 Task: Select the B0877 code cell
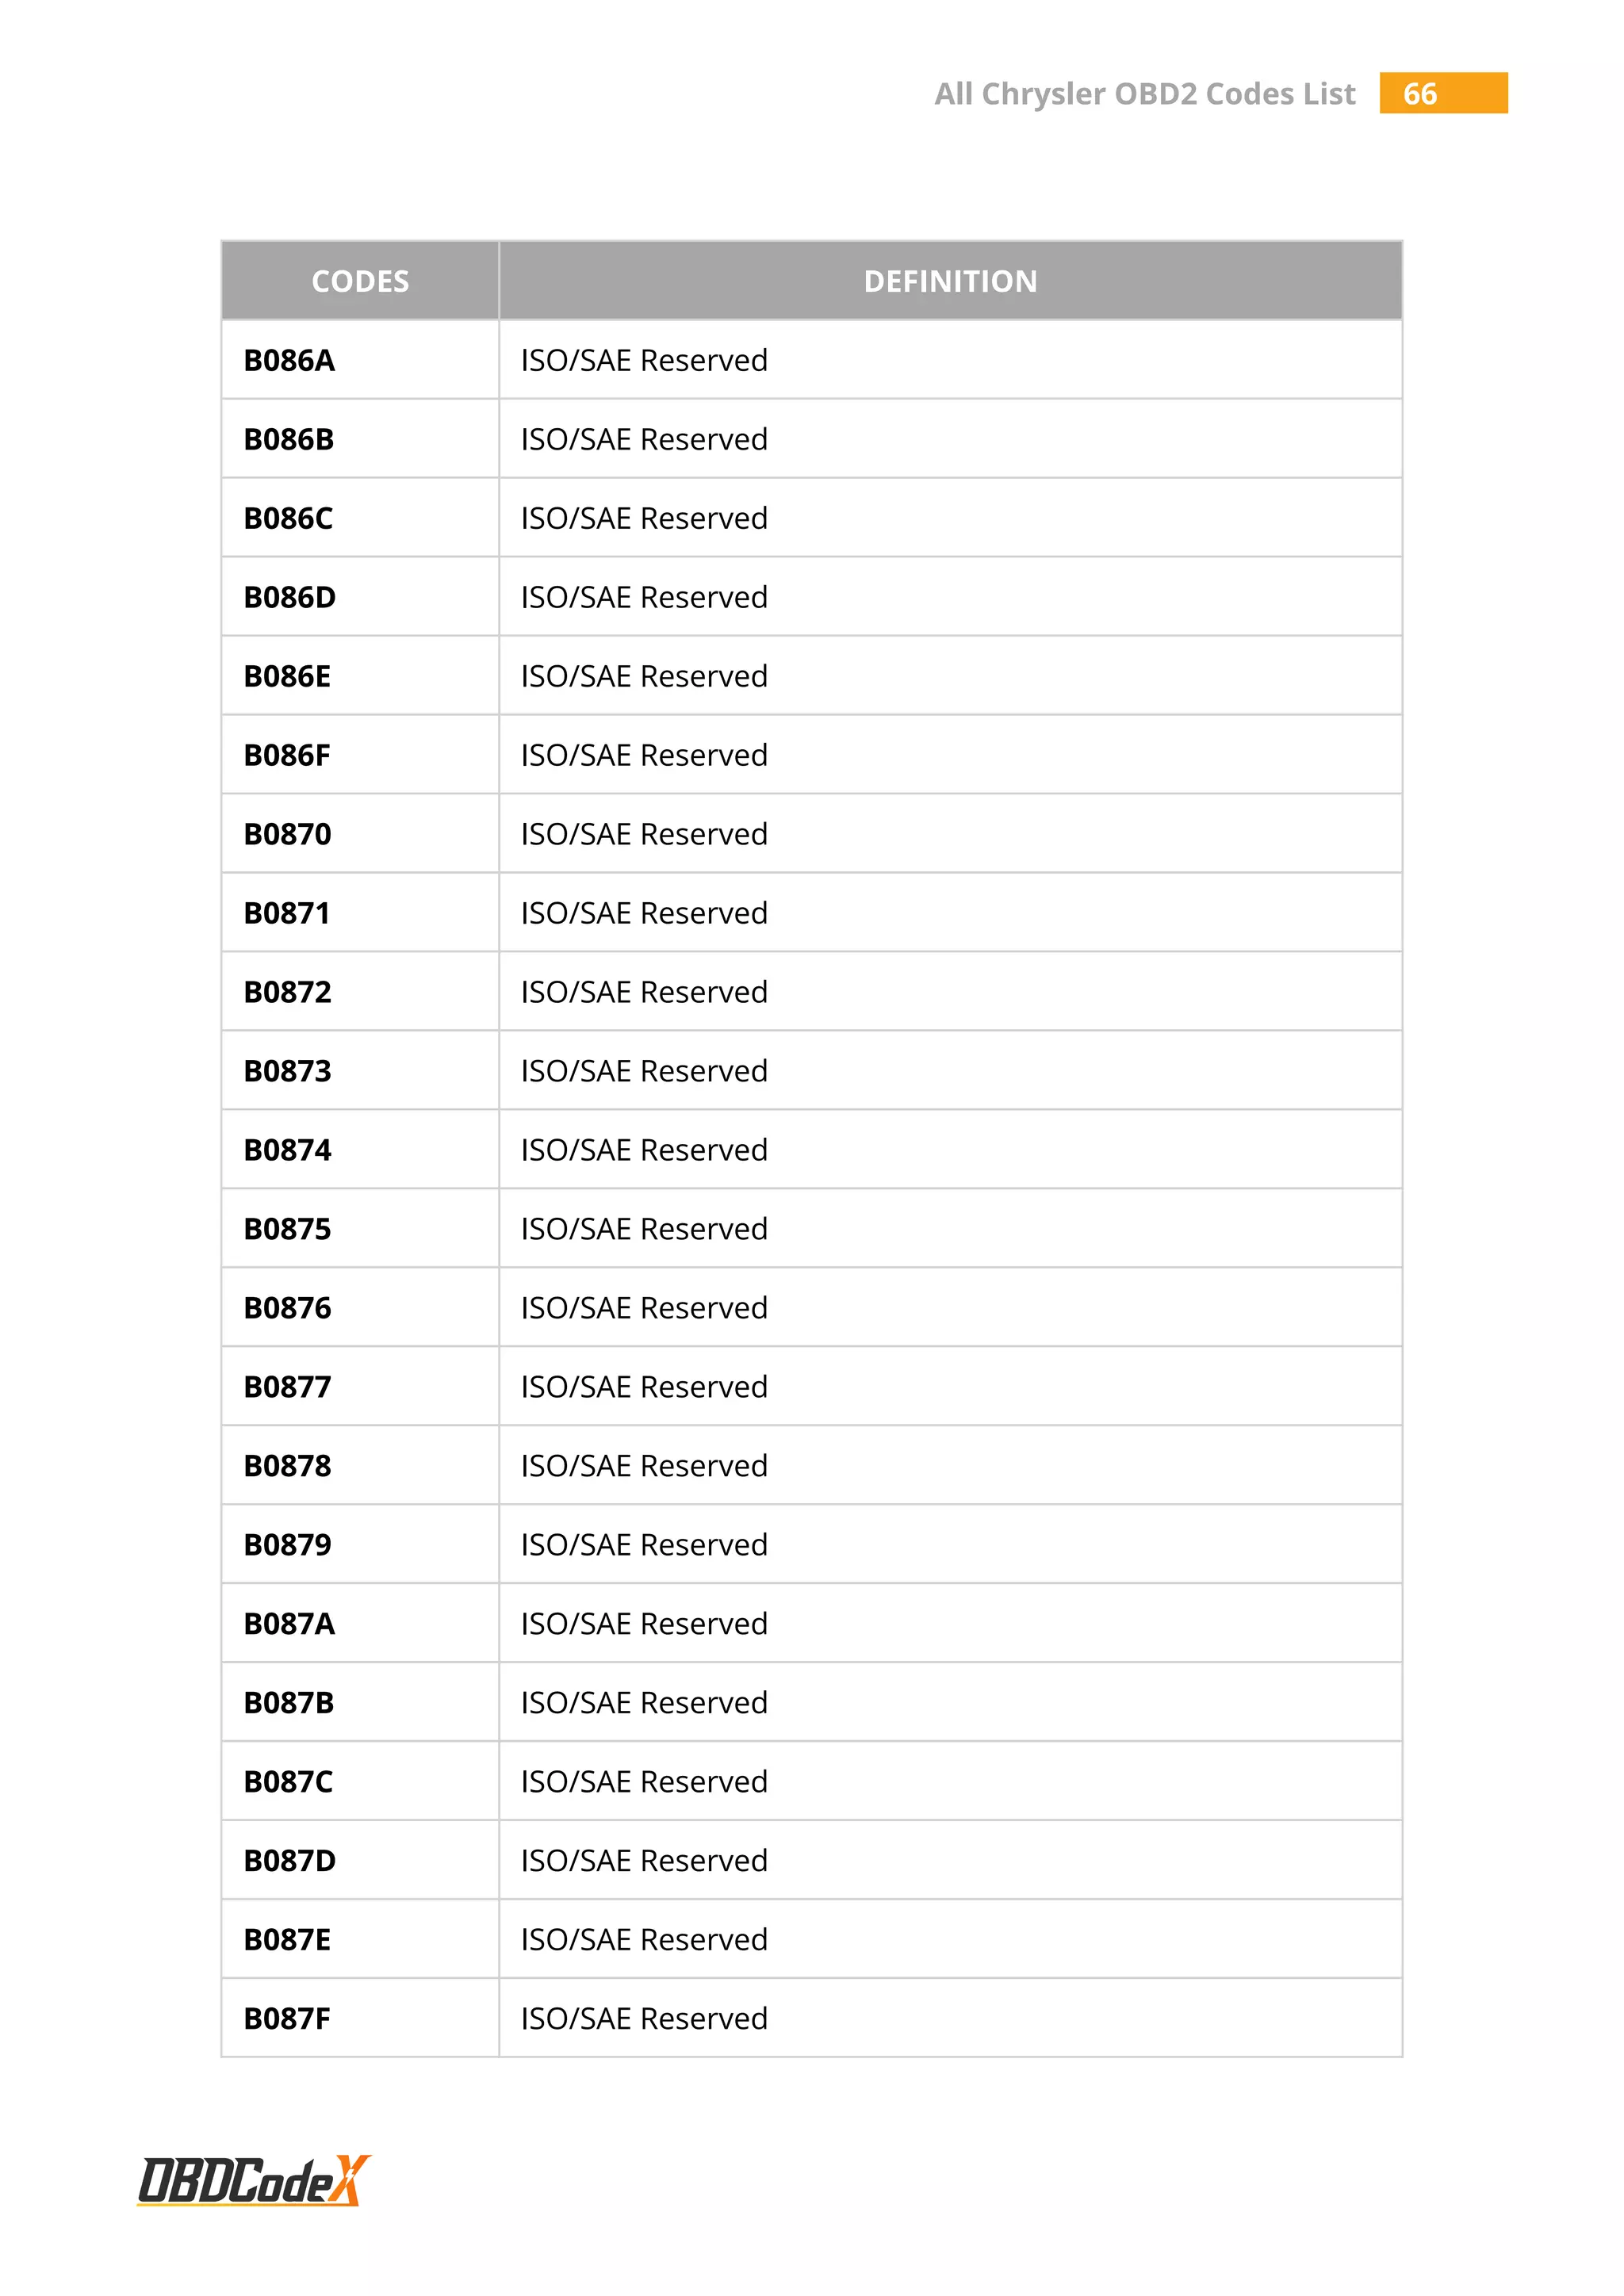point(287,1387)
